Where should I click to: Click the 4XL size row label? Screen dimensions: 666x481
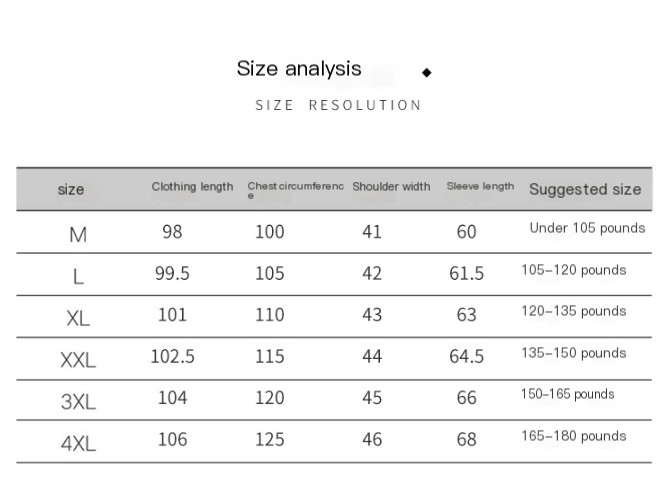(x=78, y=443)
